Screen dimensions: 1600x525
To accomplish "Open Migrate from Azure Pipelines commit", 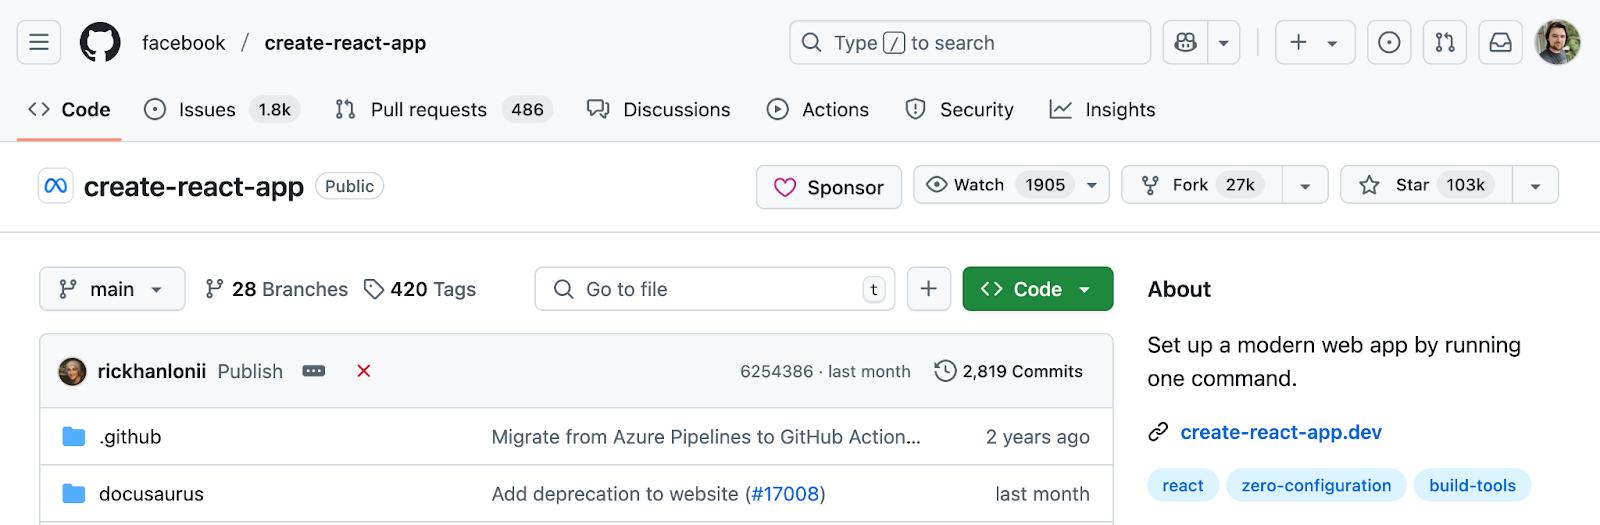I will click(706, 437).
